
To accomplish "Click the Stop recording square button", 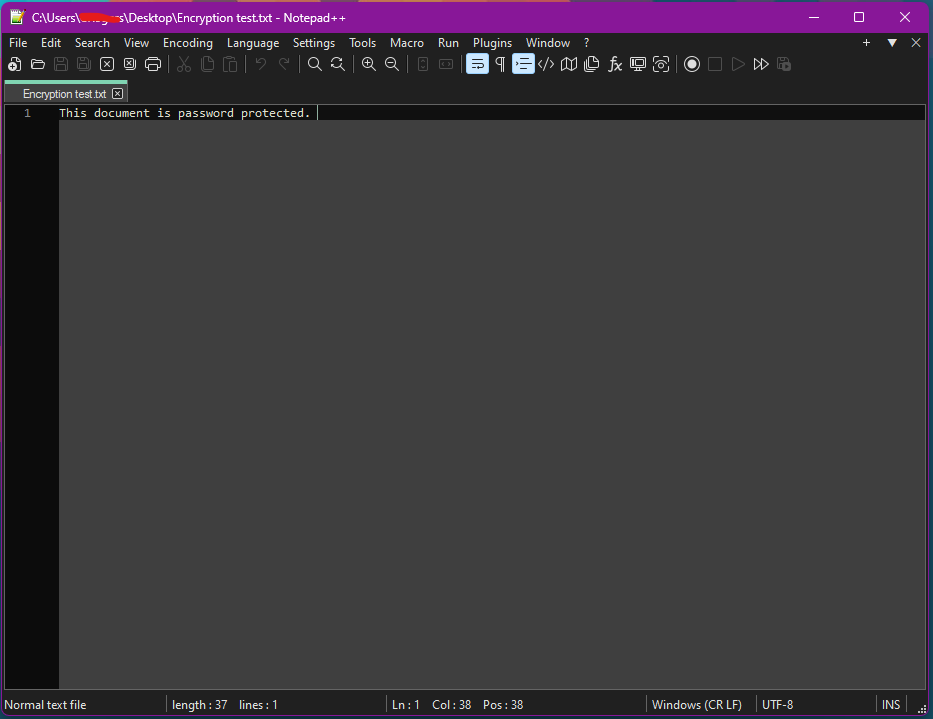I will coord(715,64).
